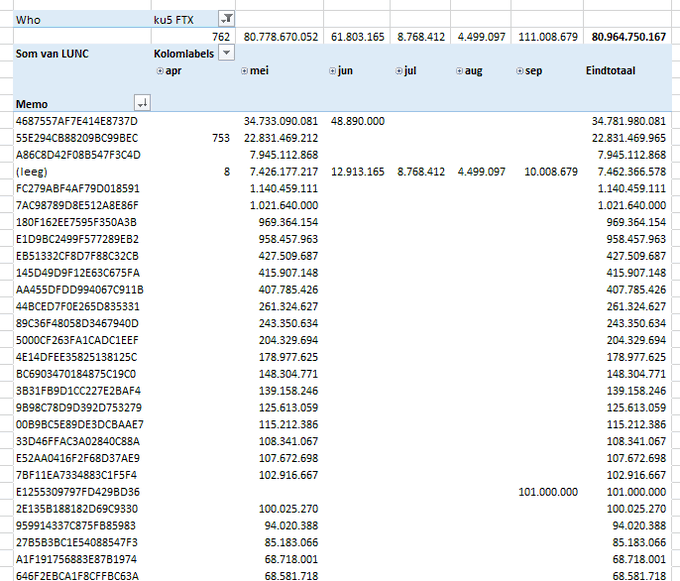This screenshot has width=680, height=581.
Task: Open the Who filter dropdown
Action: pyautogui.click(x=227, y=19)
